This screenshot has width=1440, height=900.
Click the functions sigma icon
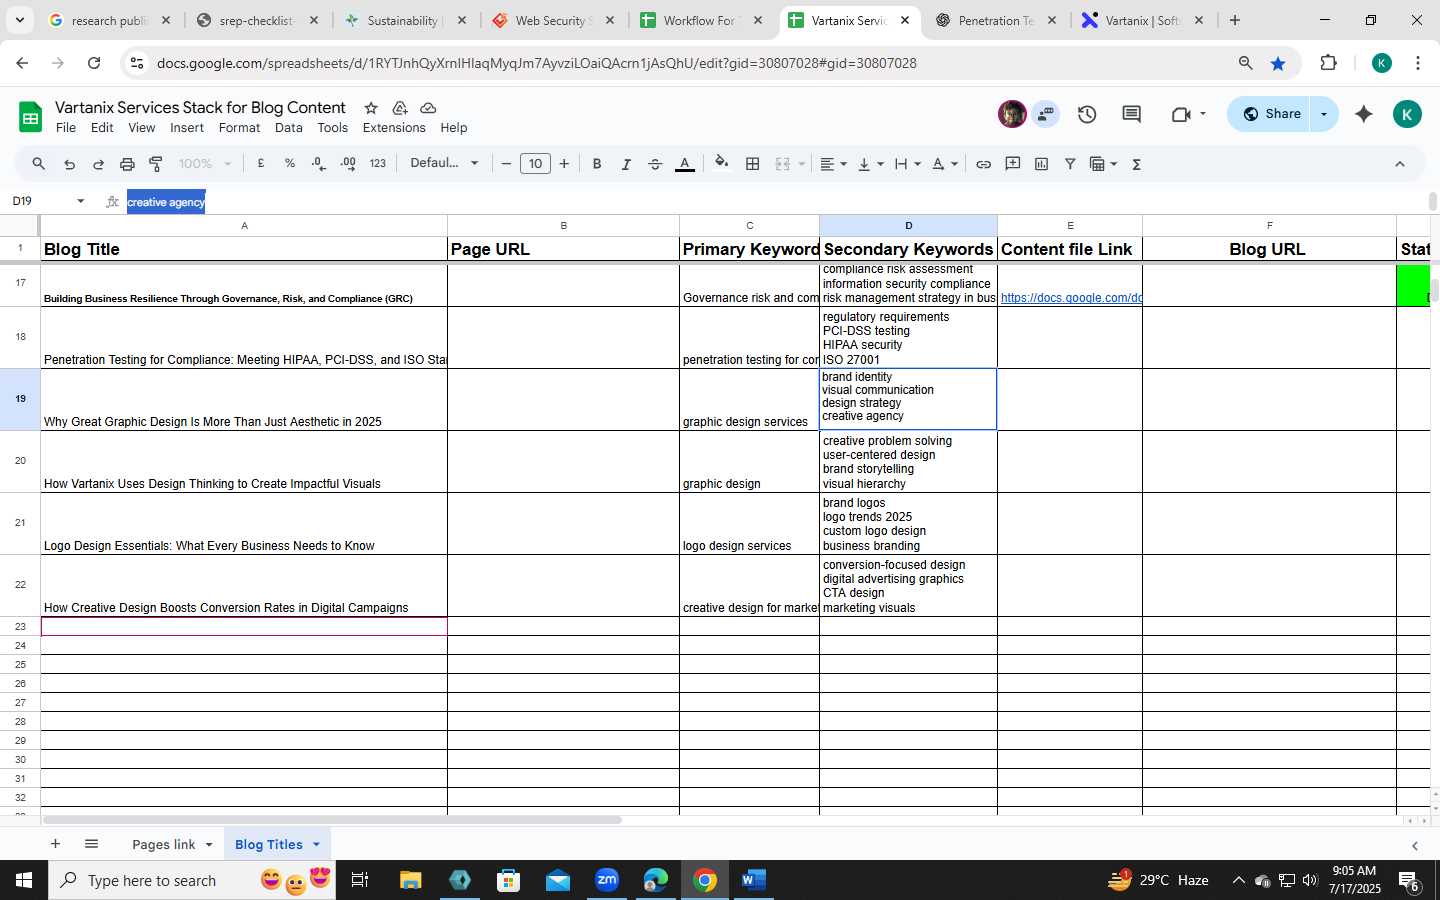coord(1137,164)
